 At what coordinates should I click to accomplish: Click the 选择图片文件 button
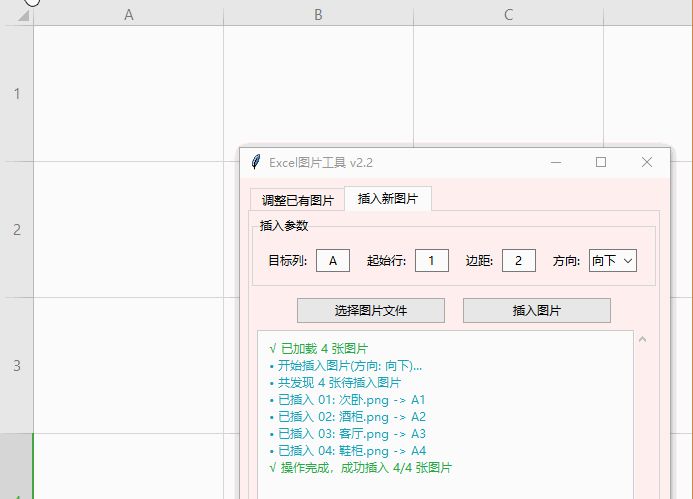pyautogui.click(x=371, y=310)
